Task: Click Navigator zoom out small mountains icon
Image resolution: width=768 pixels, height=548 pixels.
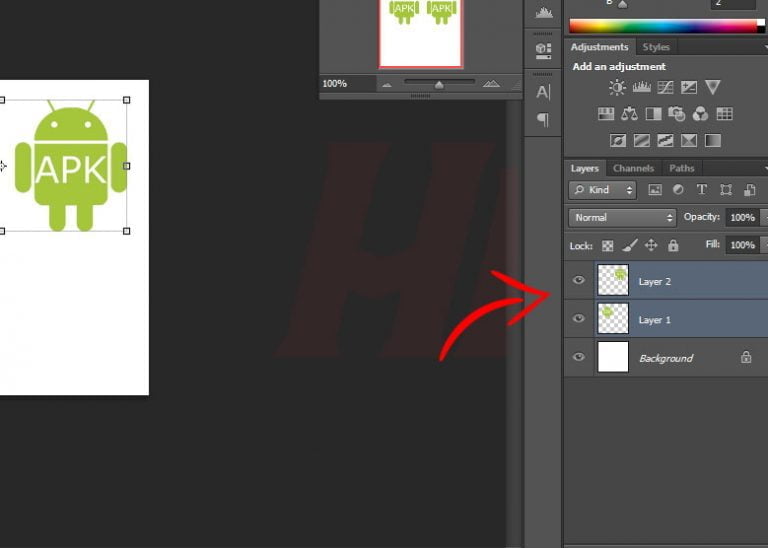Action: click(387, 85)
